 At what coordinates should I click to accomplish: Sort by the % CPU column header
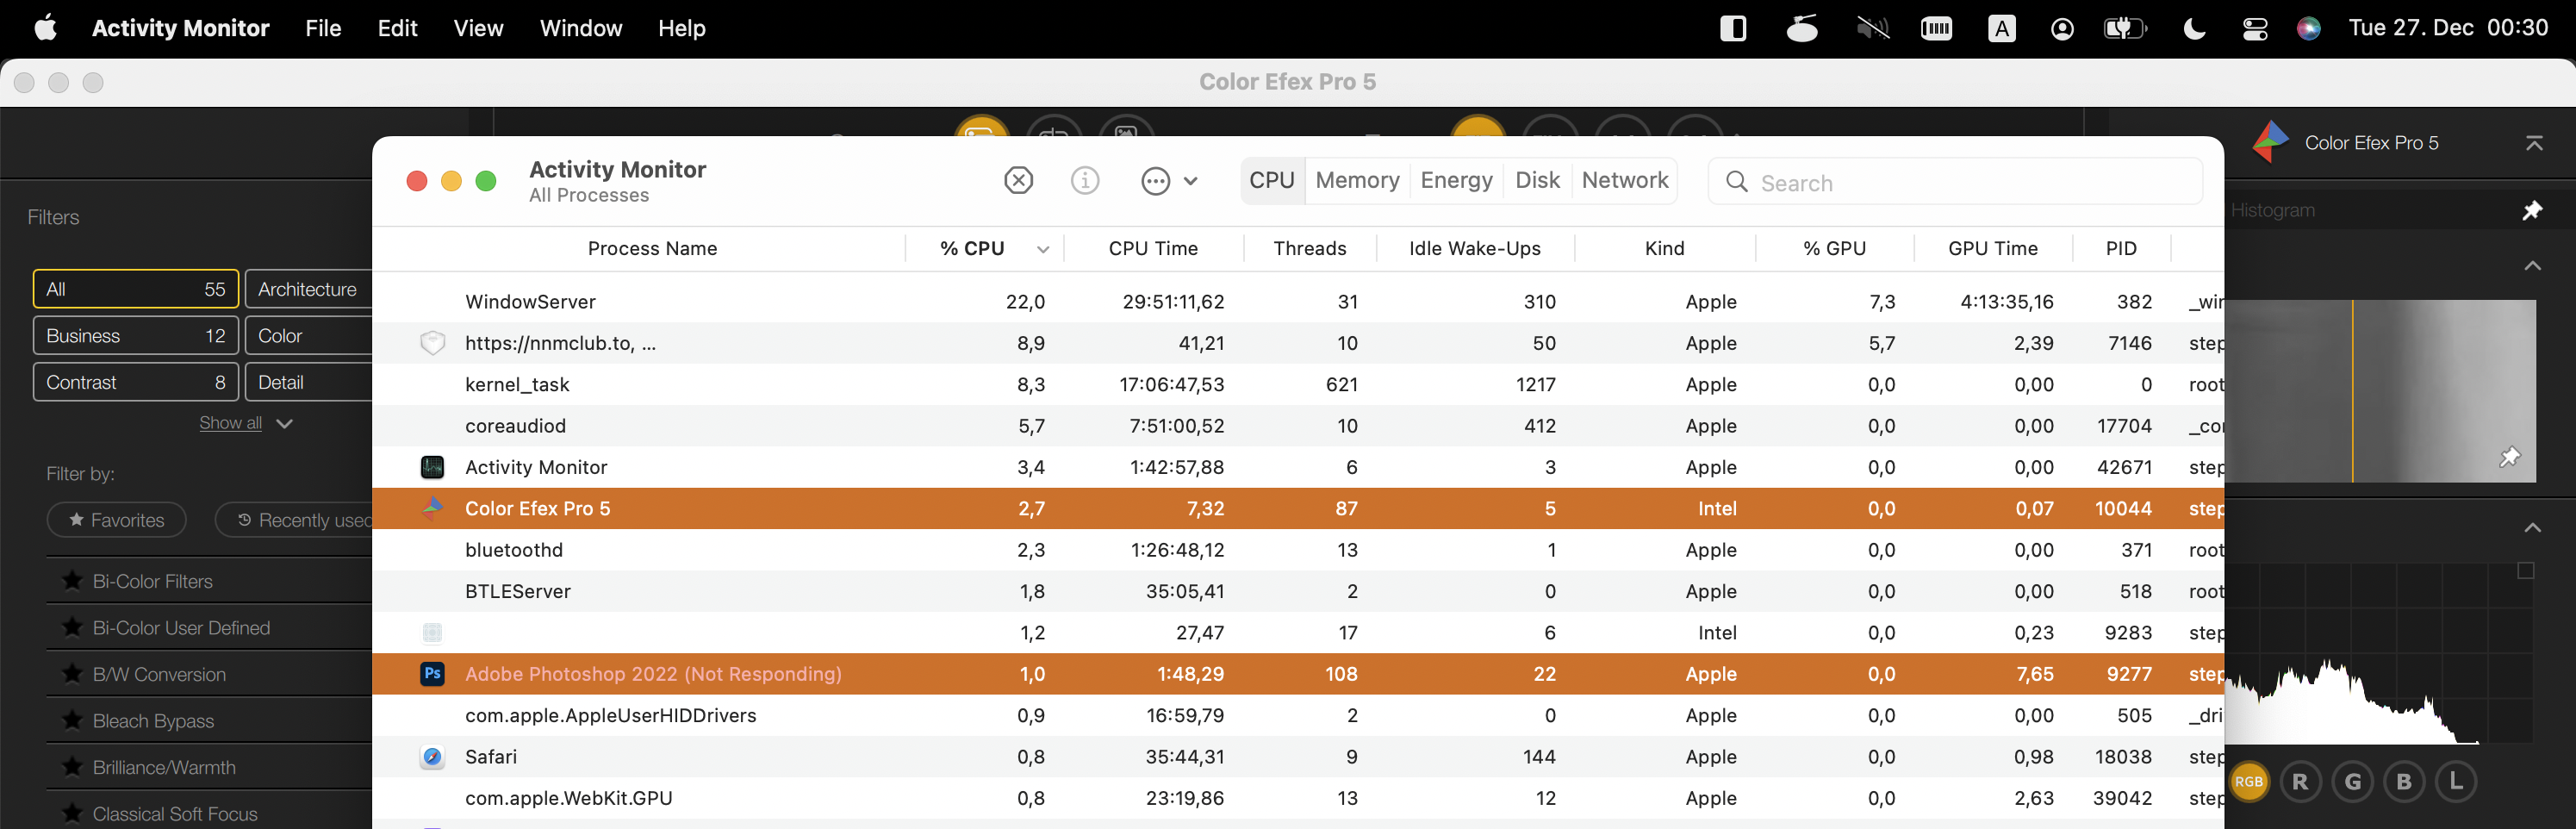[972, 249]
